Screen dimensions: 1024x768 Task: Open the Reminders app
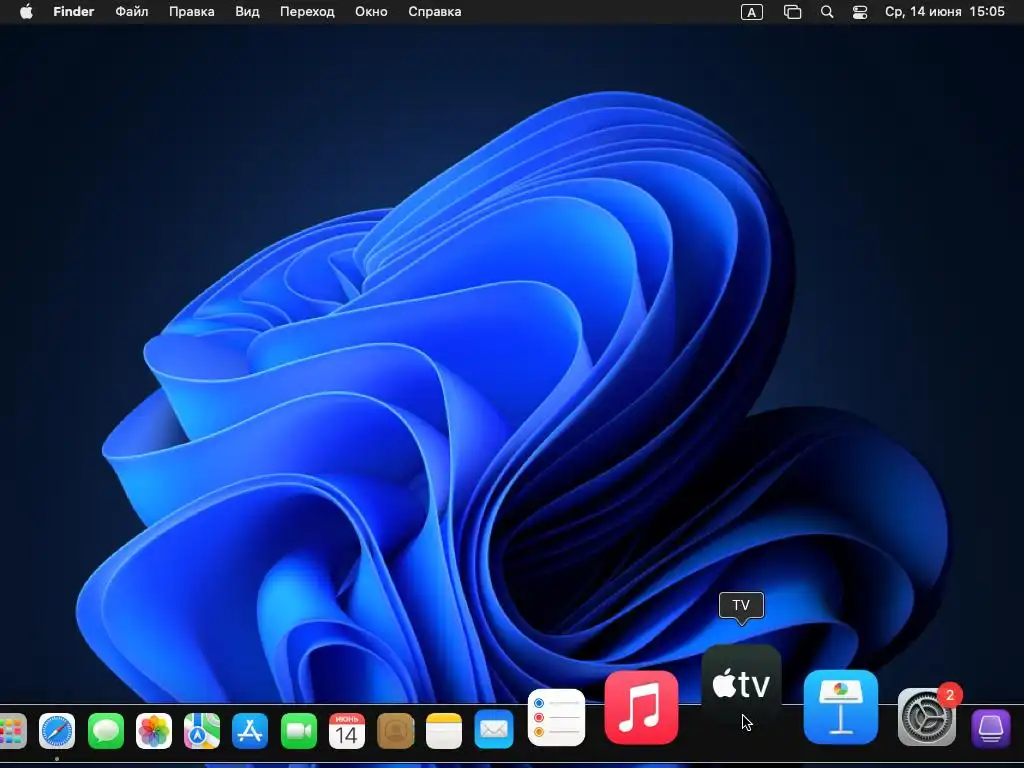point(556,717)
